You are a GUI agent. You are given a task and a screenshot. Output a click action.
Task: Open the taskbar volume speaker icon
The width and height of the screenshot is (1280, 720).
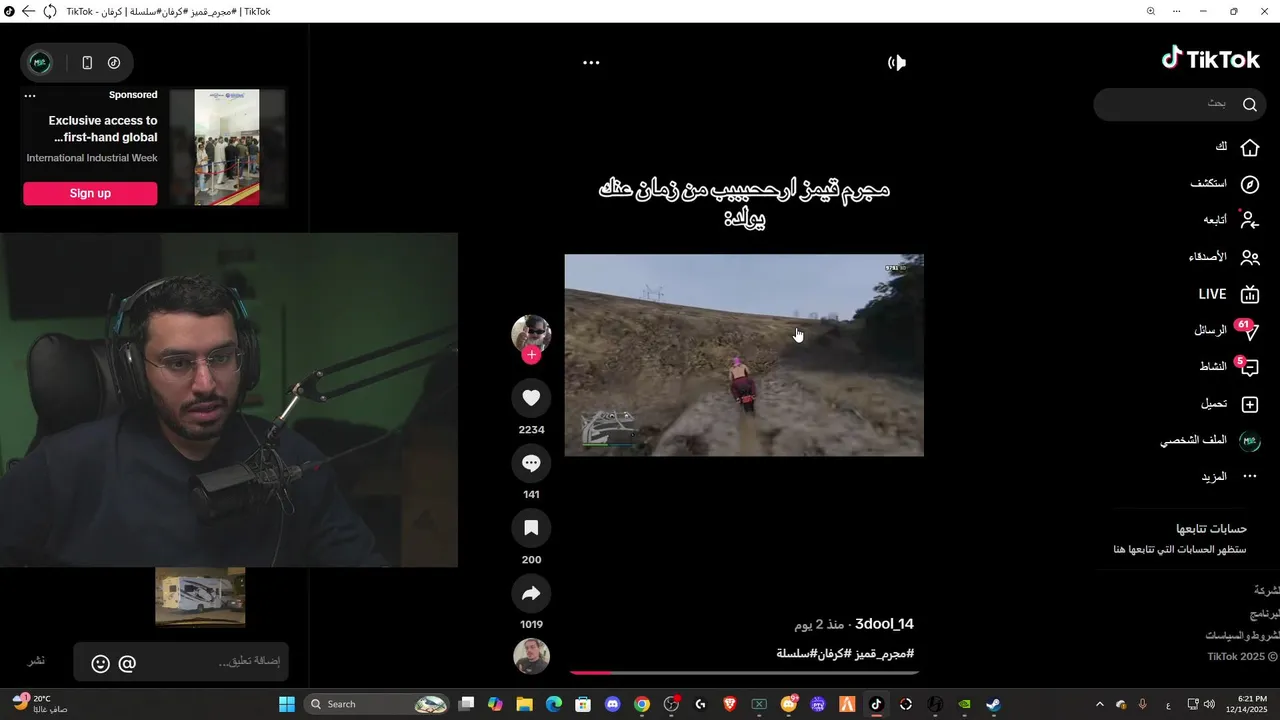coord(1209,704)
